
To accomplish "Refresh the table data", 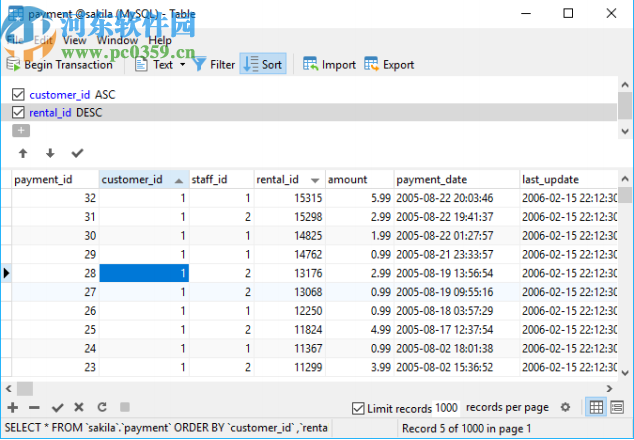I will tap(102, 408).
